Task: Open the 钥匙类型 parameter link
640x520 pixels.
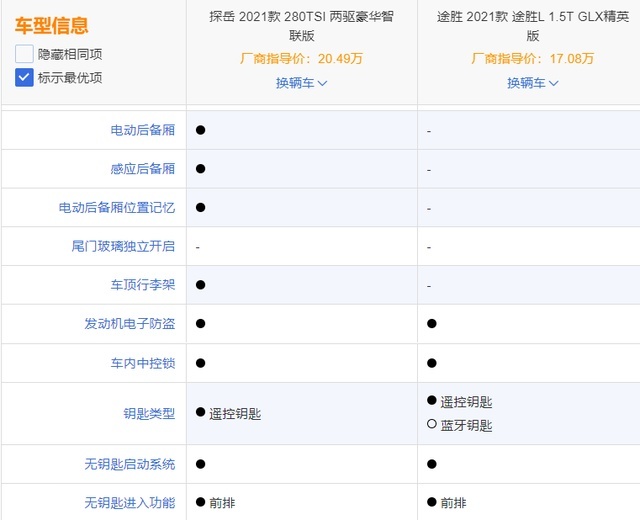Action: [149, 414]
